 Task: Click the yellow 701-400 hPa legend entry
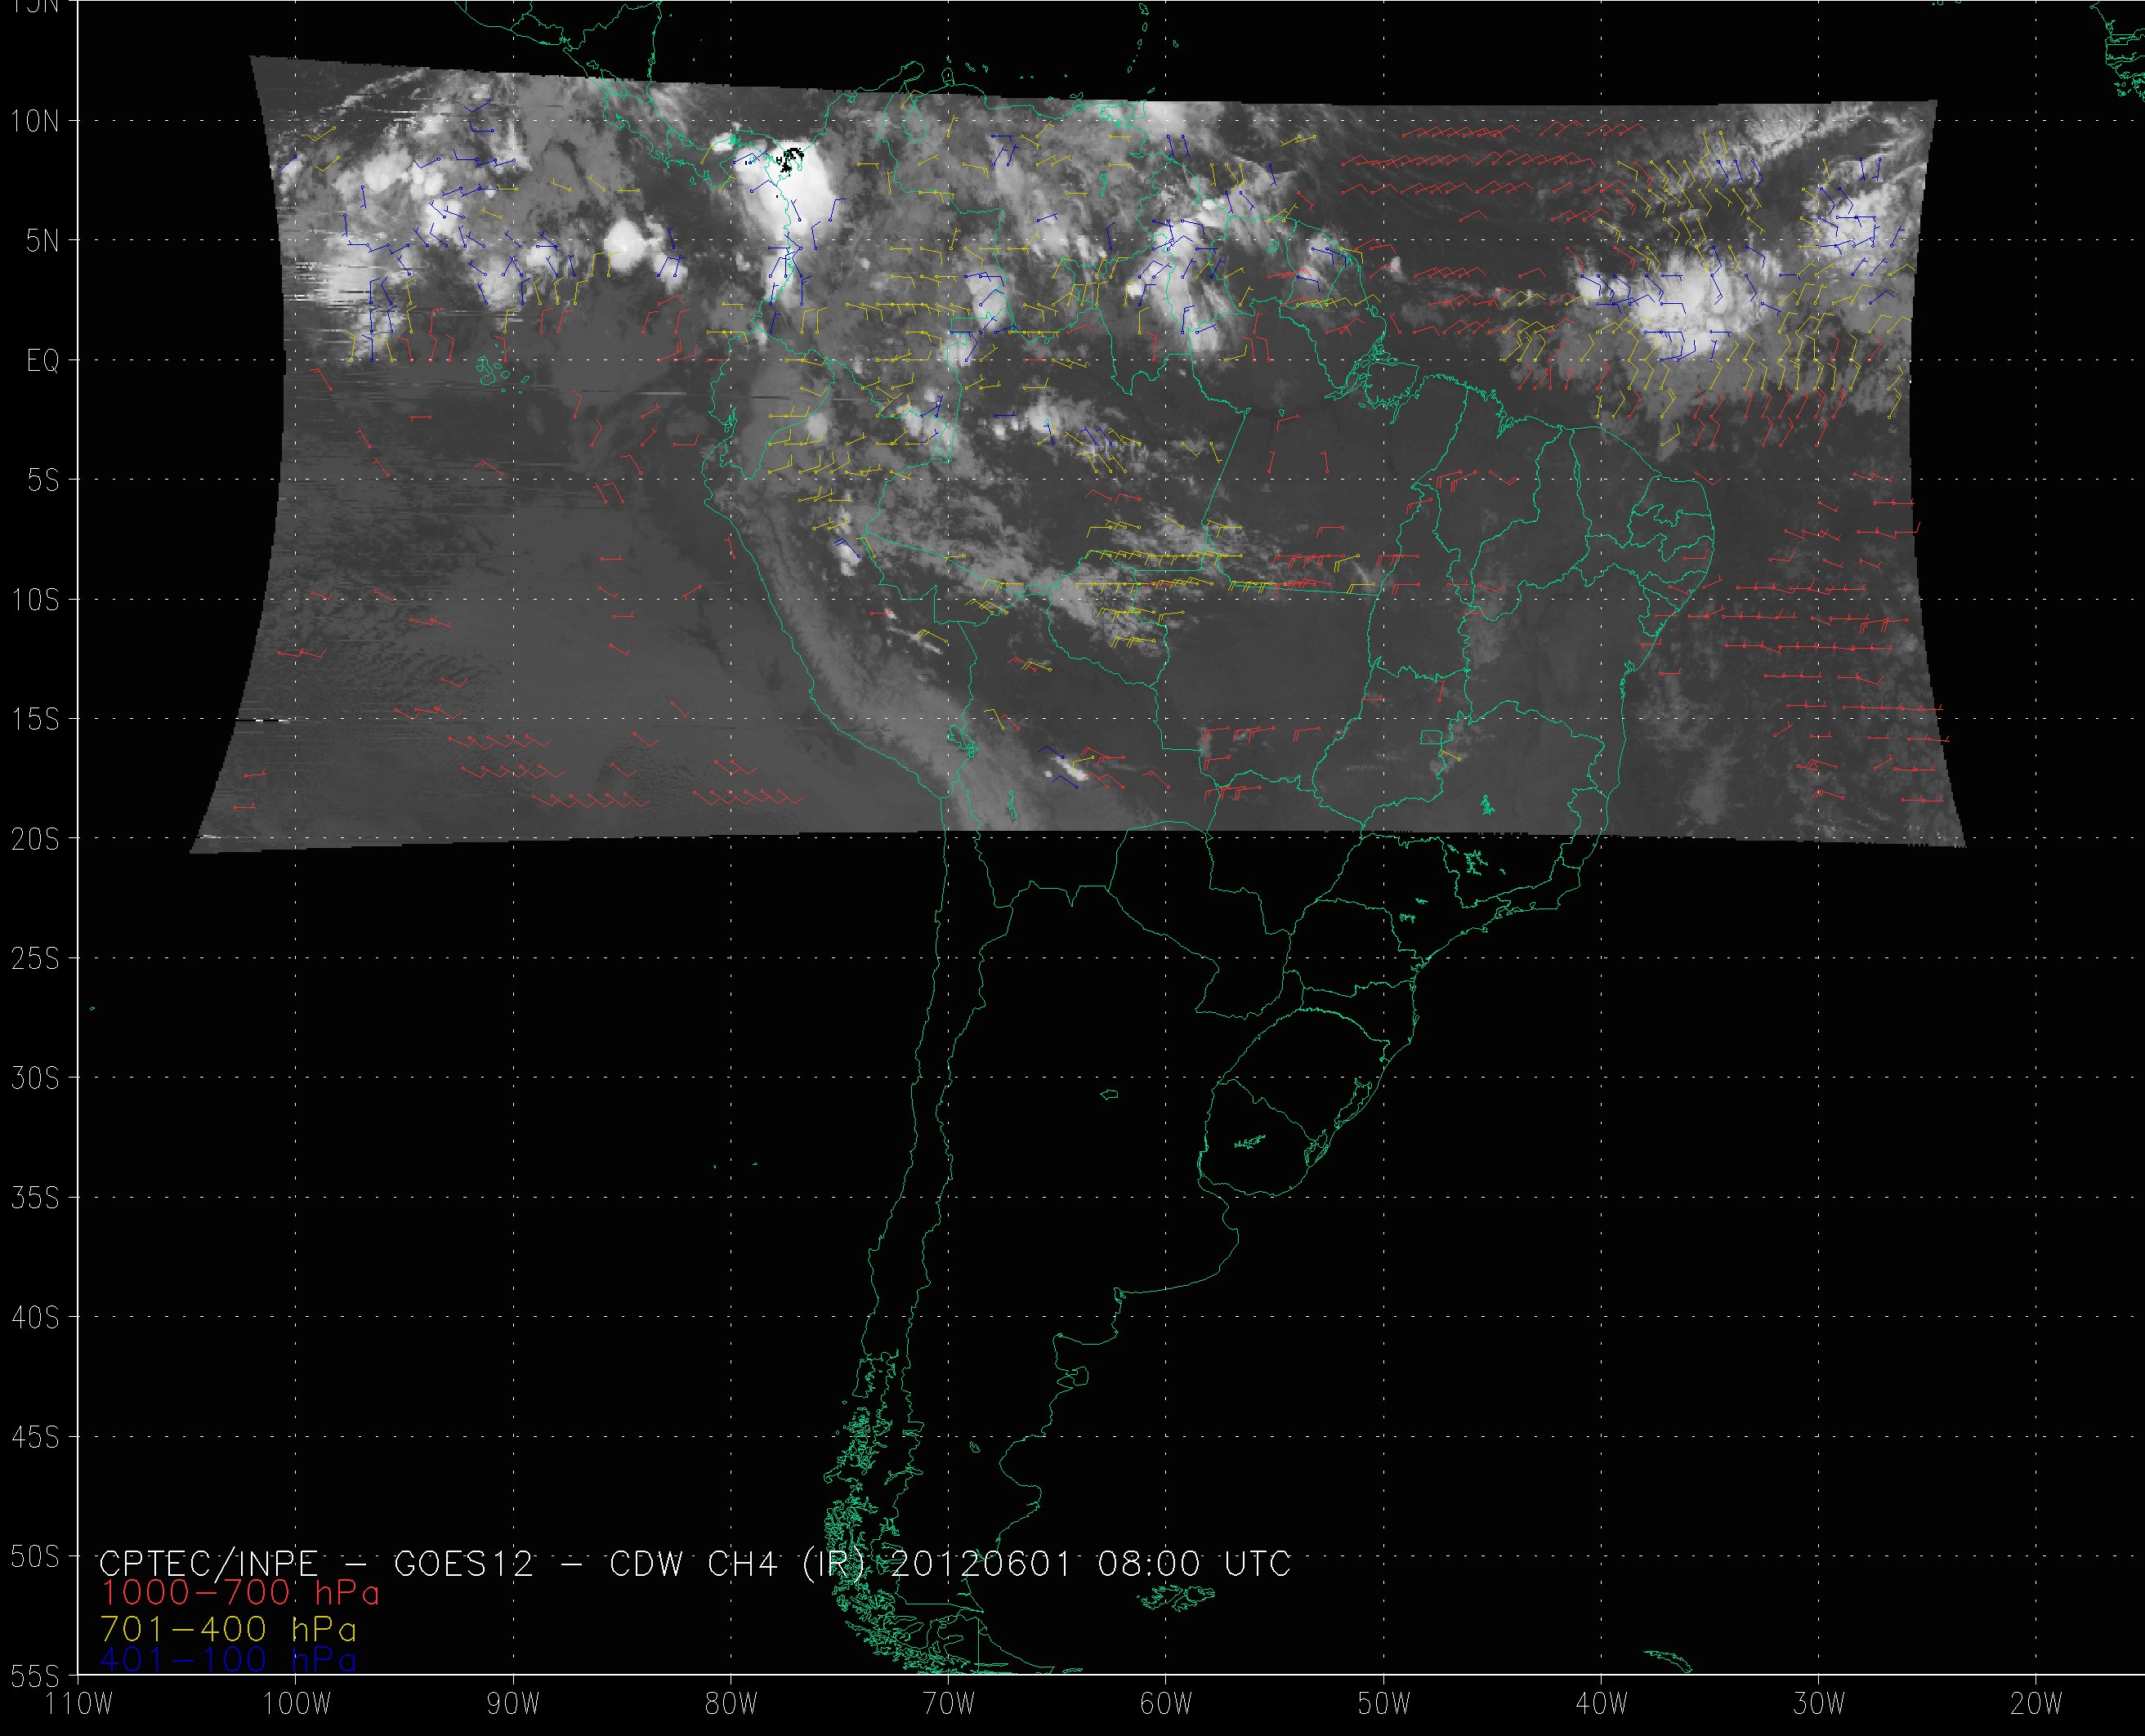(229, 1628)
